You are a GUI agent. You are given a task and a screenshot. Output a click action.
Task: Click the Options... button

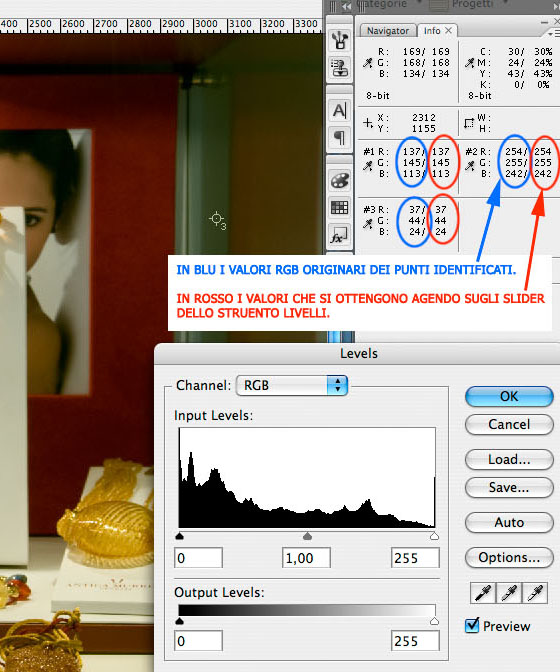pos(509,557)
